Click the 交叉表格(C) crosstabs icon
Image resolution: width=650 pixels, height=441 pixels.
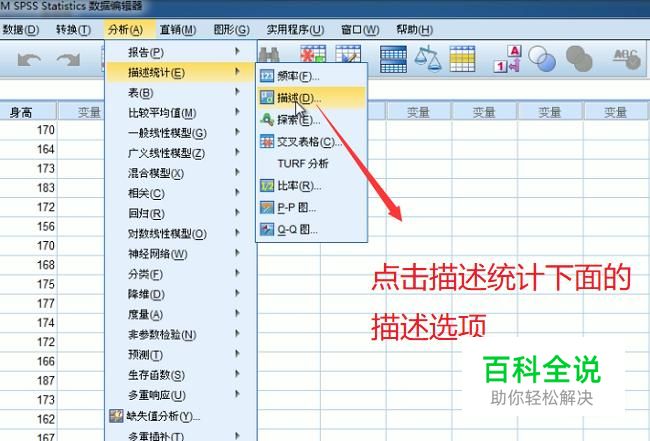[x=267, y=142]
